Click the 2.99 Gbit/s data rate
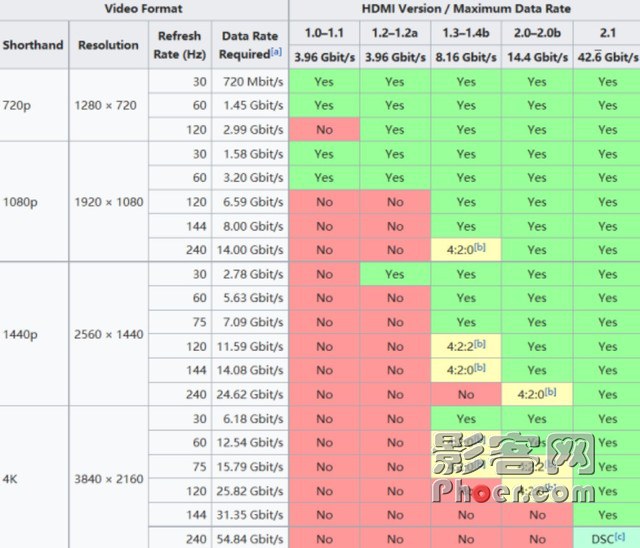Viewport: 640px width, 548px height. click(253, 130)
